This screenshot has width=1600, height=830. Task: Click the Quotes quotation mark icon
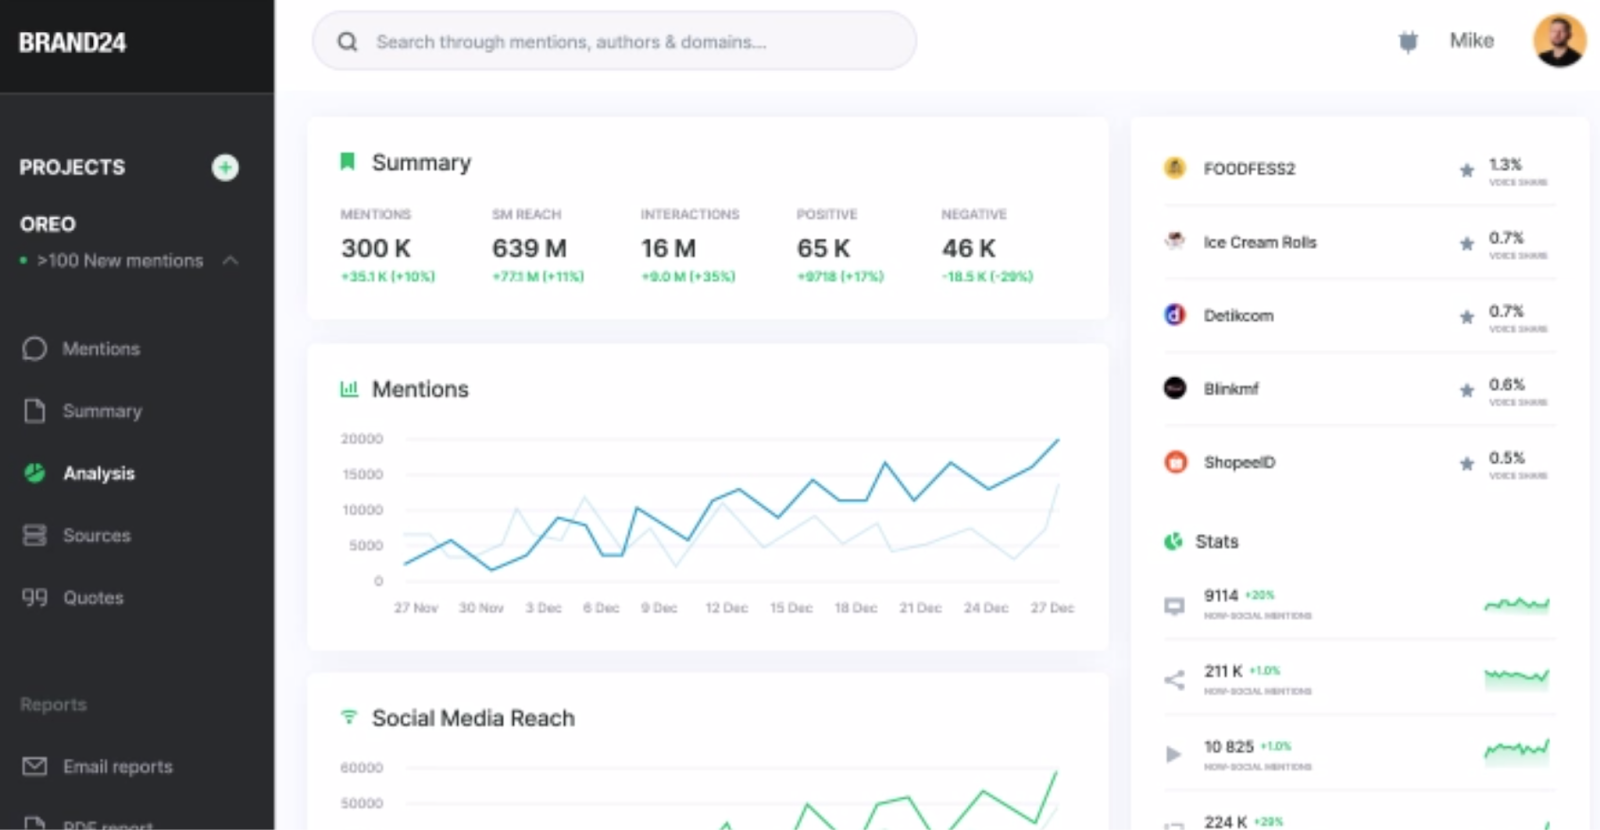[x=34, y=597]
